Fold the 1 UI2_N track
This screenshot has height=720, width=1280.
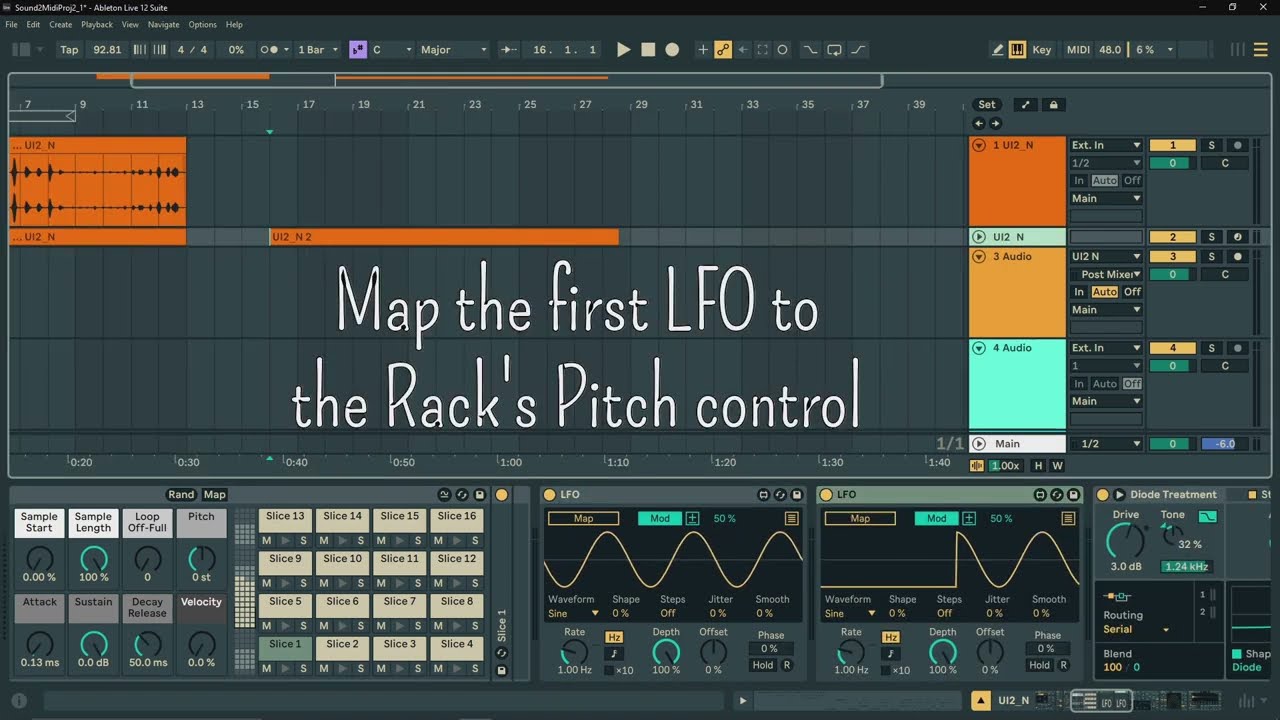click(x=979, y=145)
